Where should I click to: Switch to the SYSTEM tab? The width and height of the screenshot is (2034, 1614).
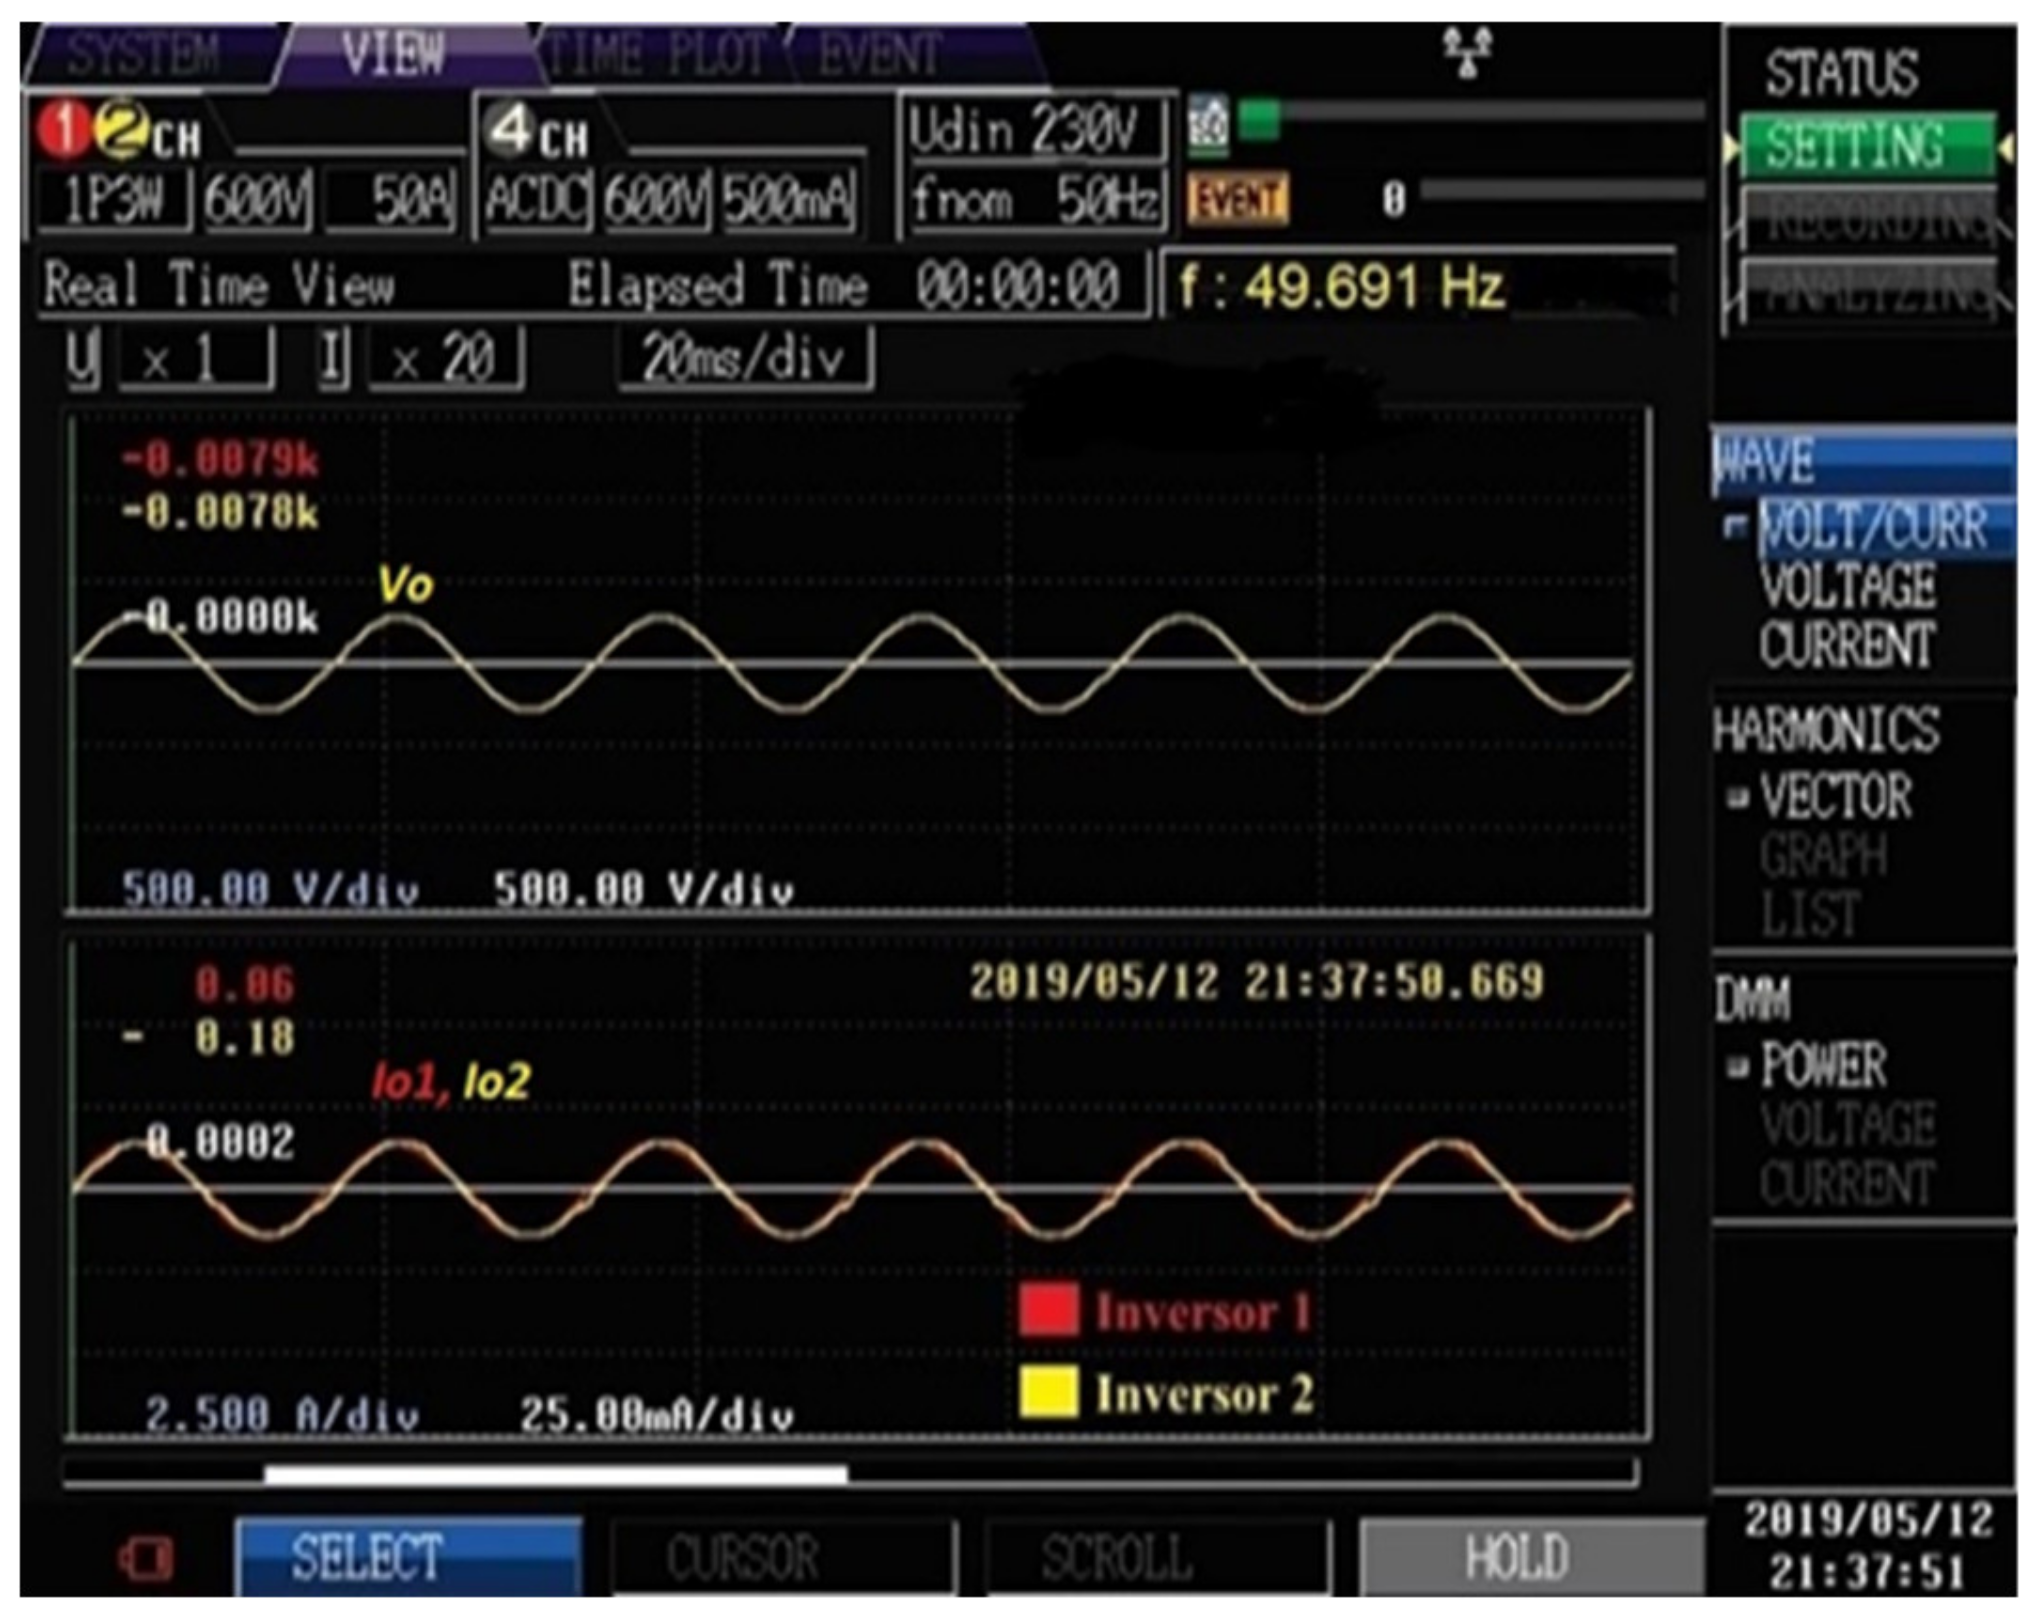pos(145,54)
